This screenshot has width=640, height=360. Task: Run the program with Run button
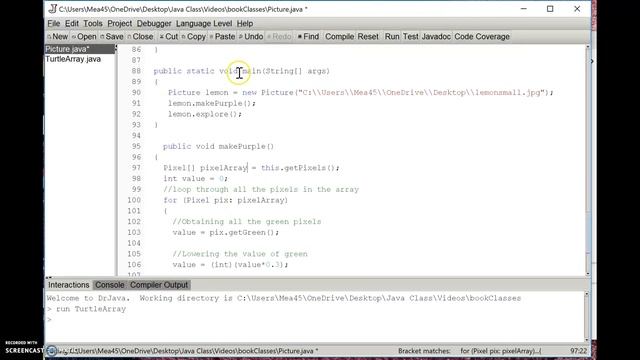(x=392, y=37)
